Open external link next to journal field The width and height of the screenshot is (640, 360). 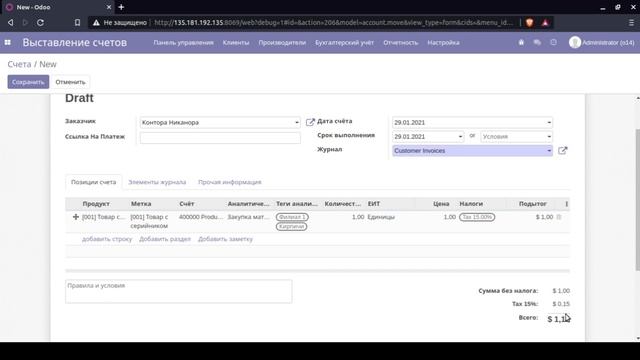[x=562, y=151]
